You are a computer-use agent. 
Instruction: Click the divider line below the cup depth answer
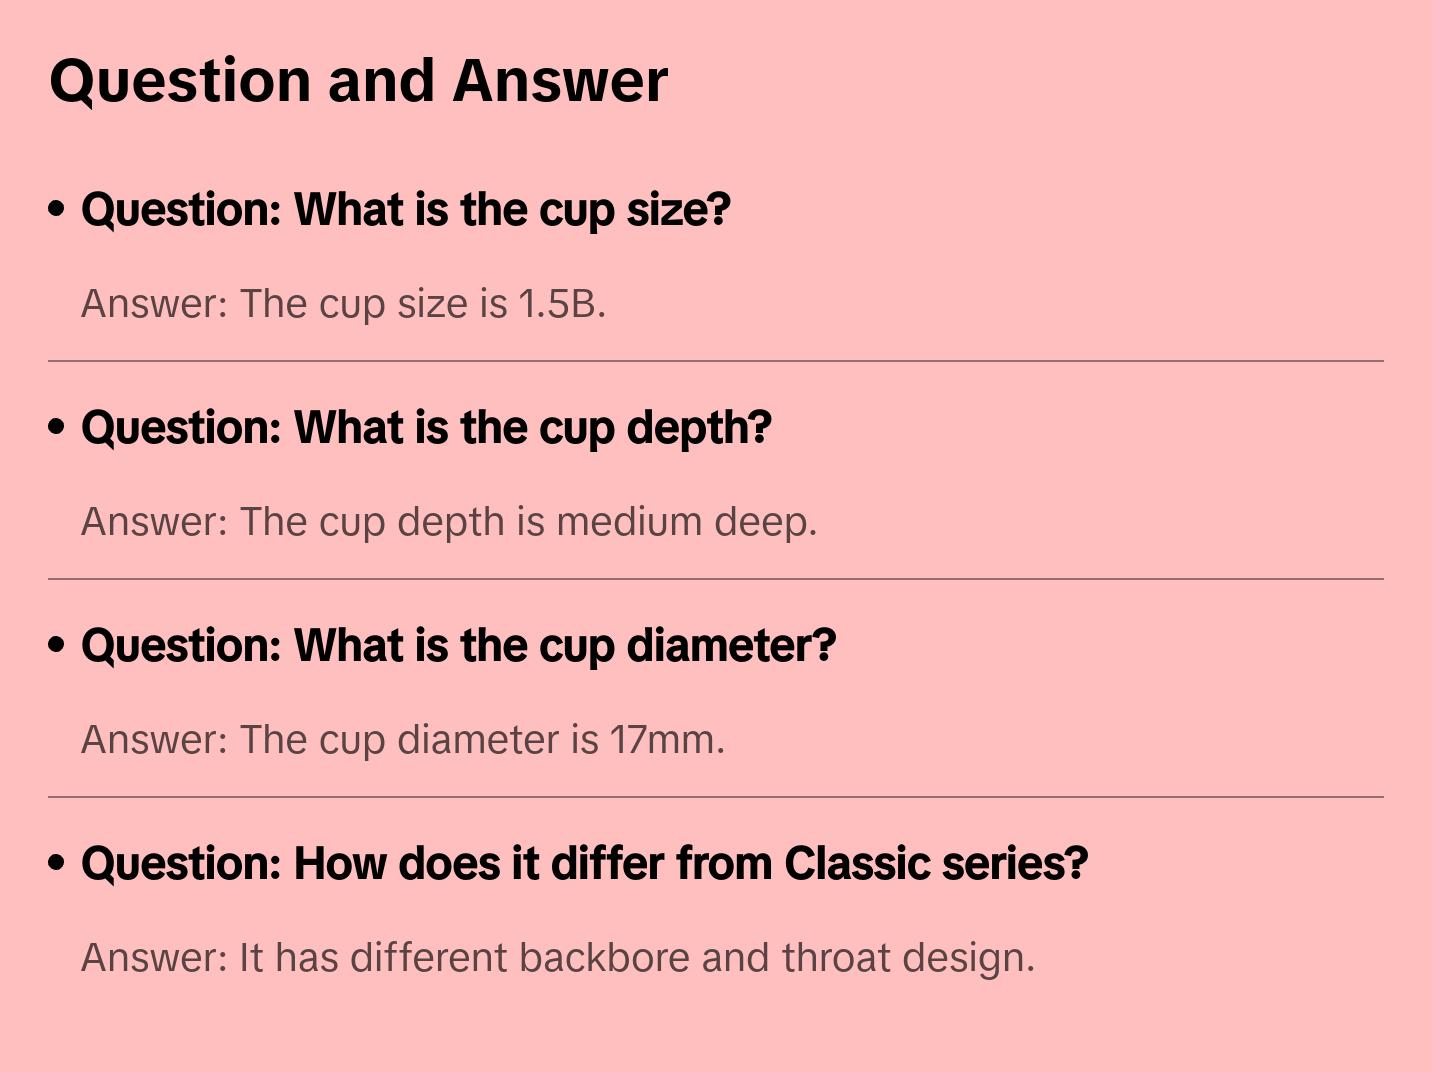click(x=716, y=579)
